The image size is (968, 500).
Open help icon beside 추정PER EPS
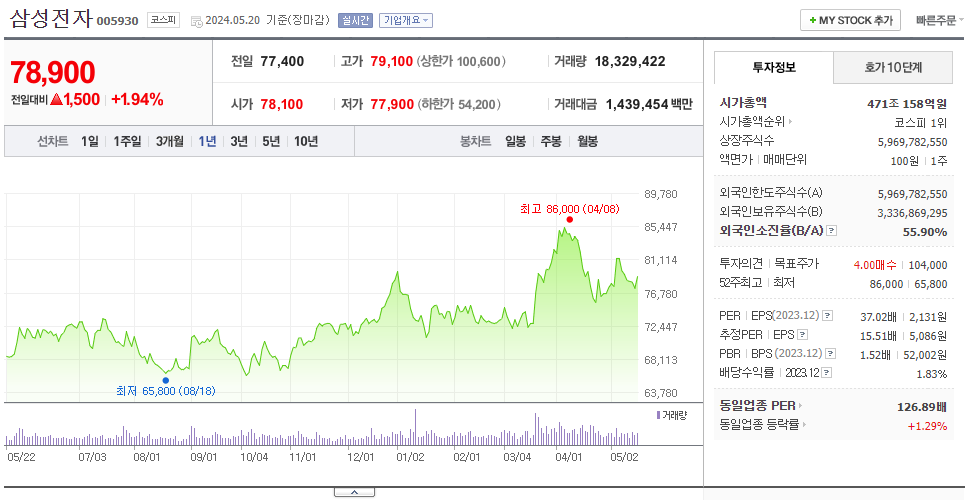click(802, 335)
